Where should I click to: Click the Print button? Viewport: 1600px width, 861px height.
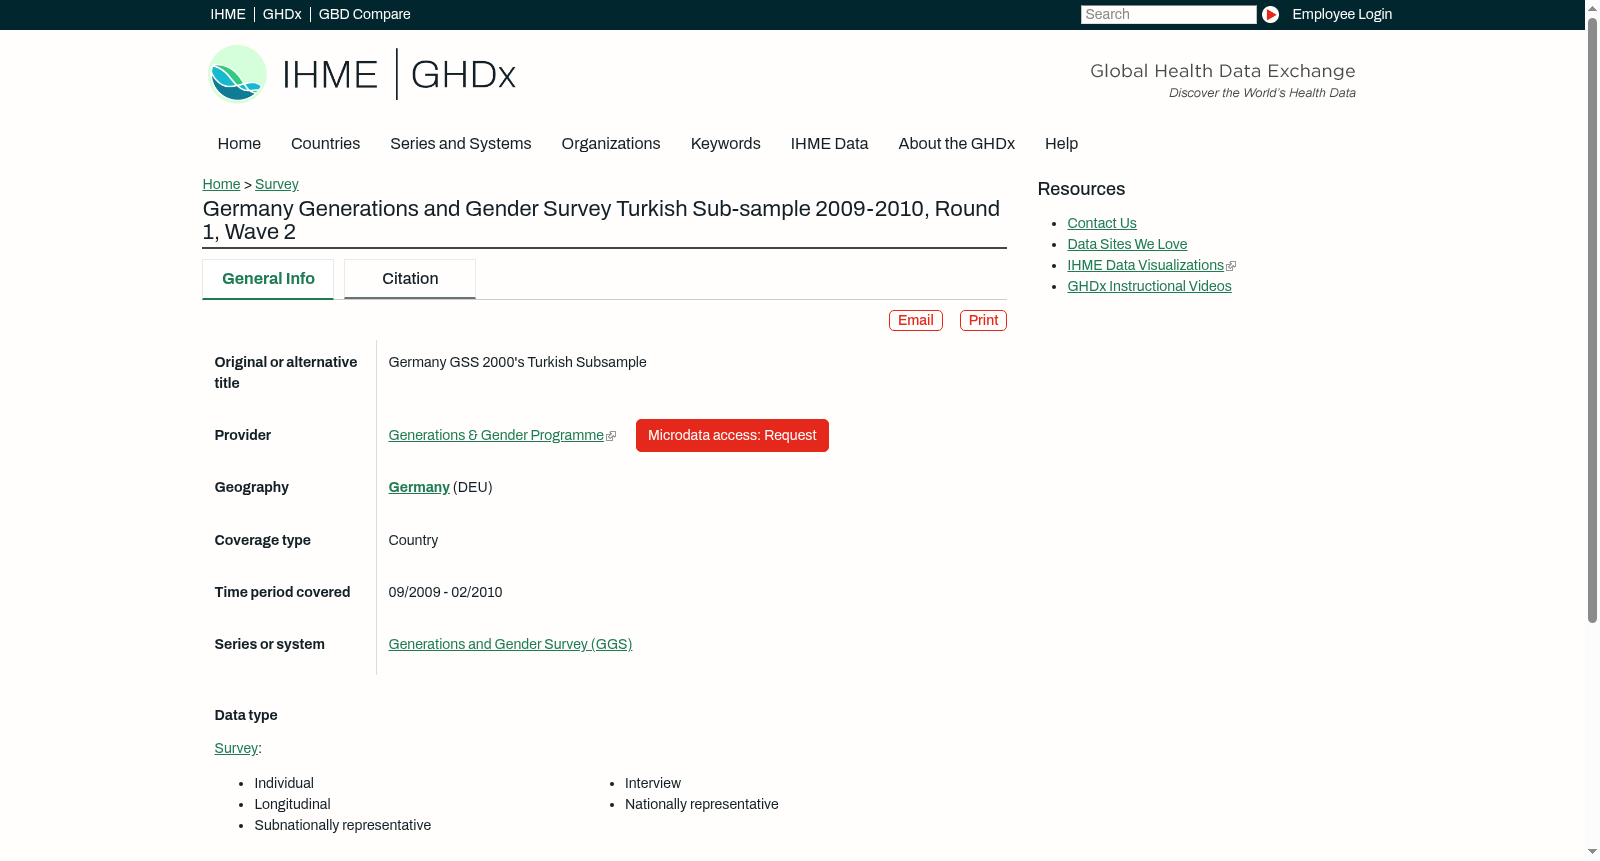[x=983, y=320]
